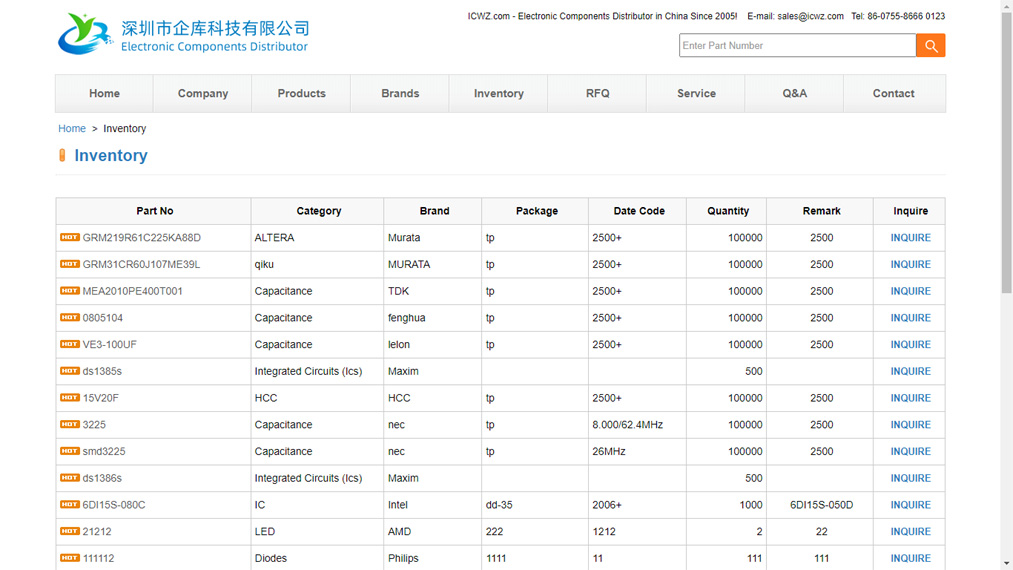Click INQUIRE for part 21212

pyautogui.click(x=910, y=531)
